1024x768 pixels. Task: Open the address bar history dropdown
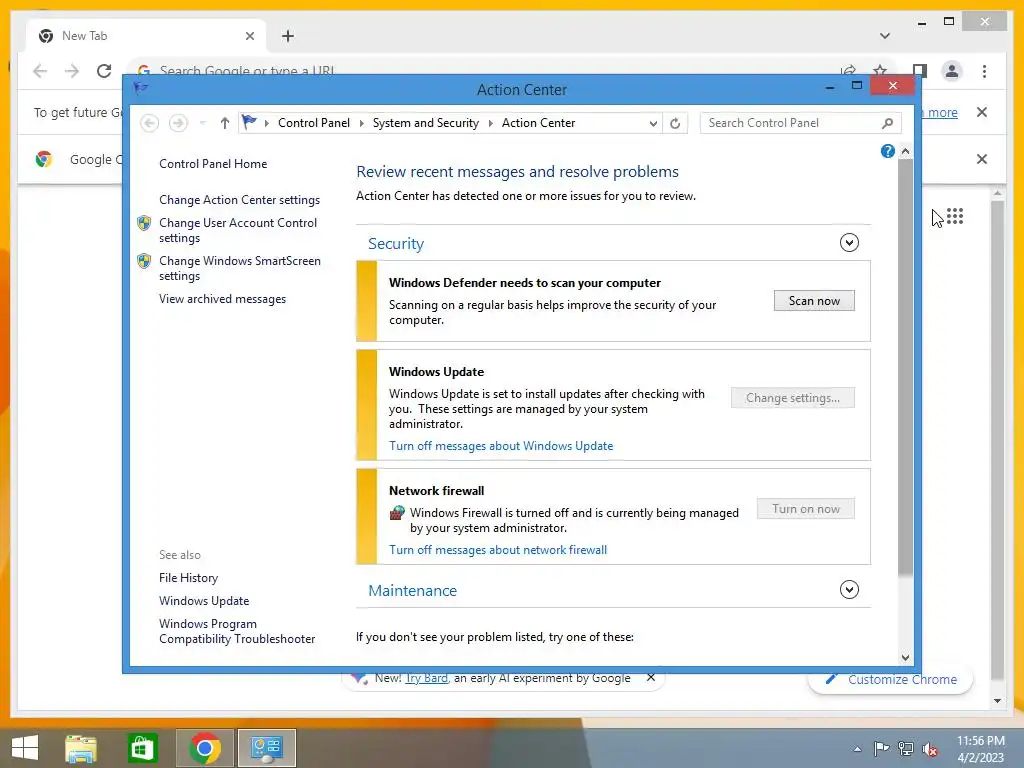(652, 123)
